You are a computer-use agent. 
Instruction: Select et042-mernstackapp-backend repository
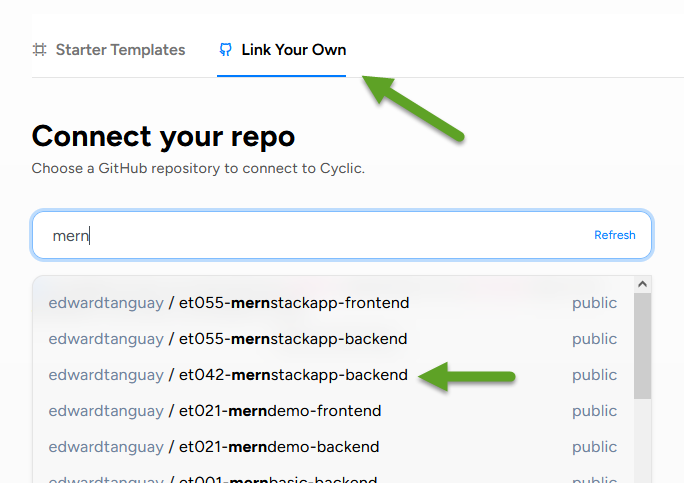333,375
